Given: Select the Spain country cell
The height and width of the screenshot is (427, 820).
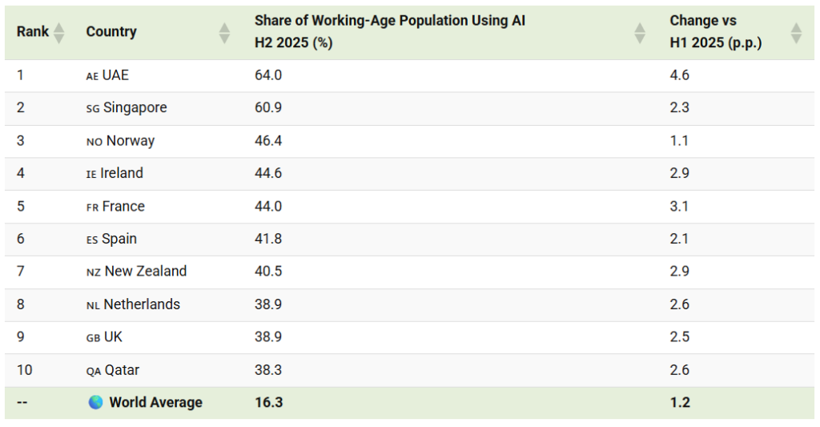Looking at the screenshot, I should point(119,239).
